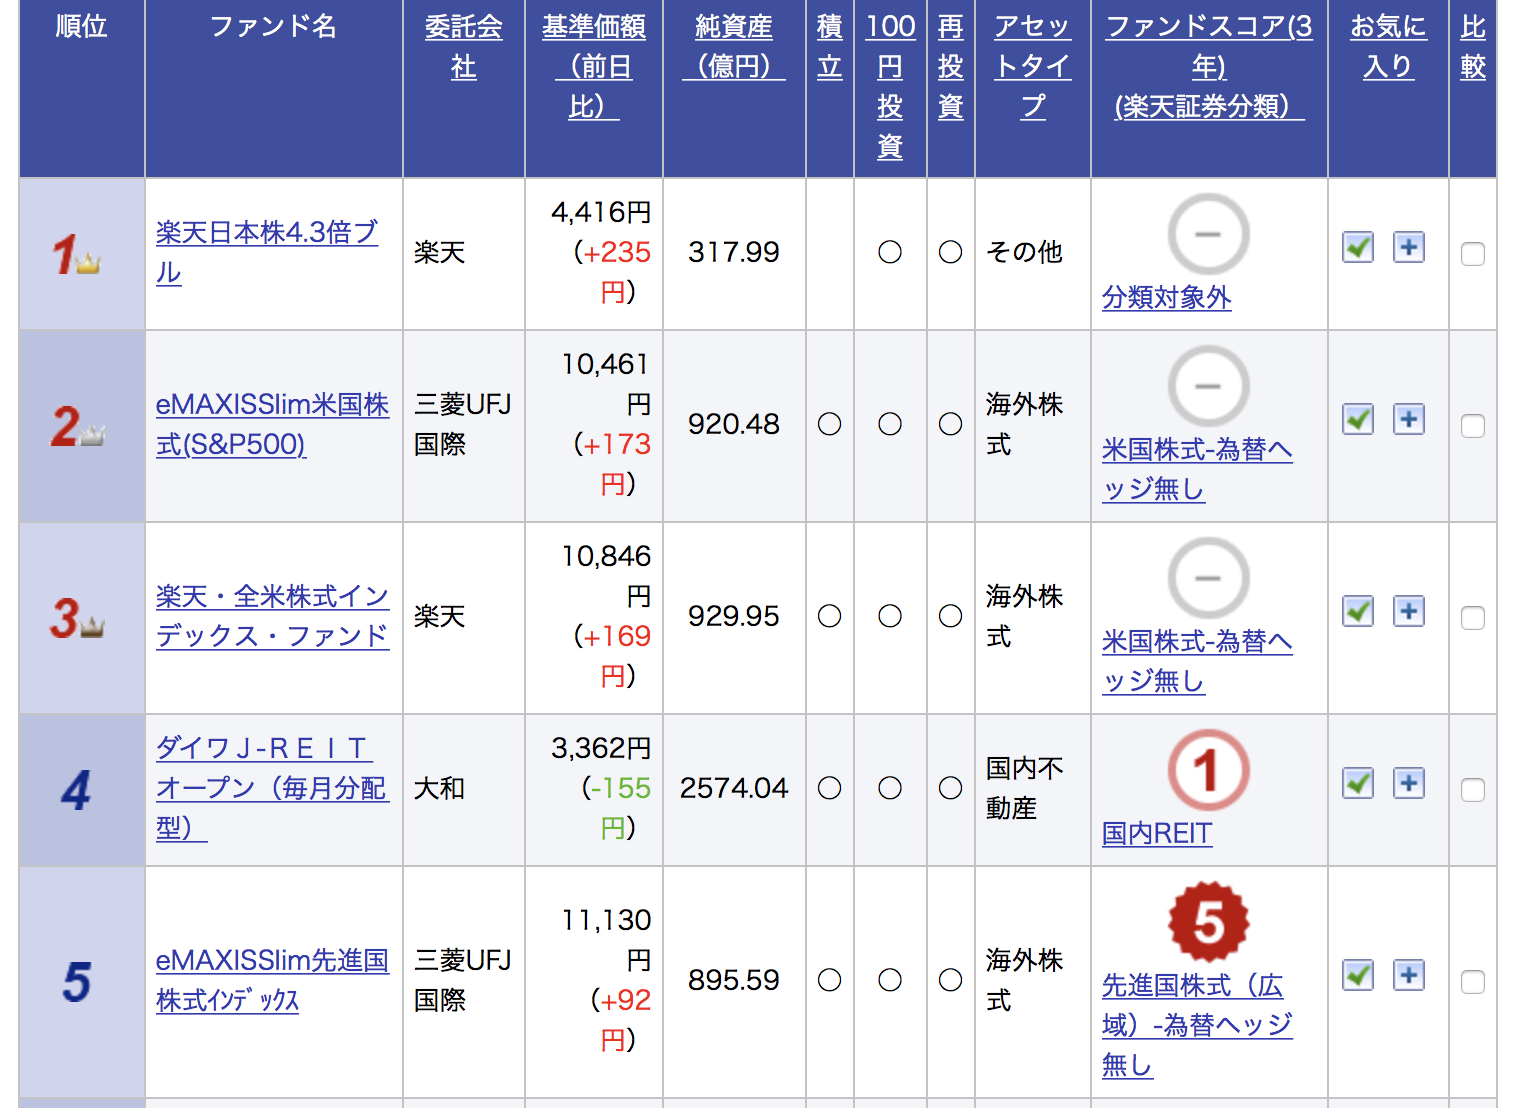Click net assets value 2574.04
Image resolution: width=1520 pixels, height=1108 pixels.
click(734, 789)
